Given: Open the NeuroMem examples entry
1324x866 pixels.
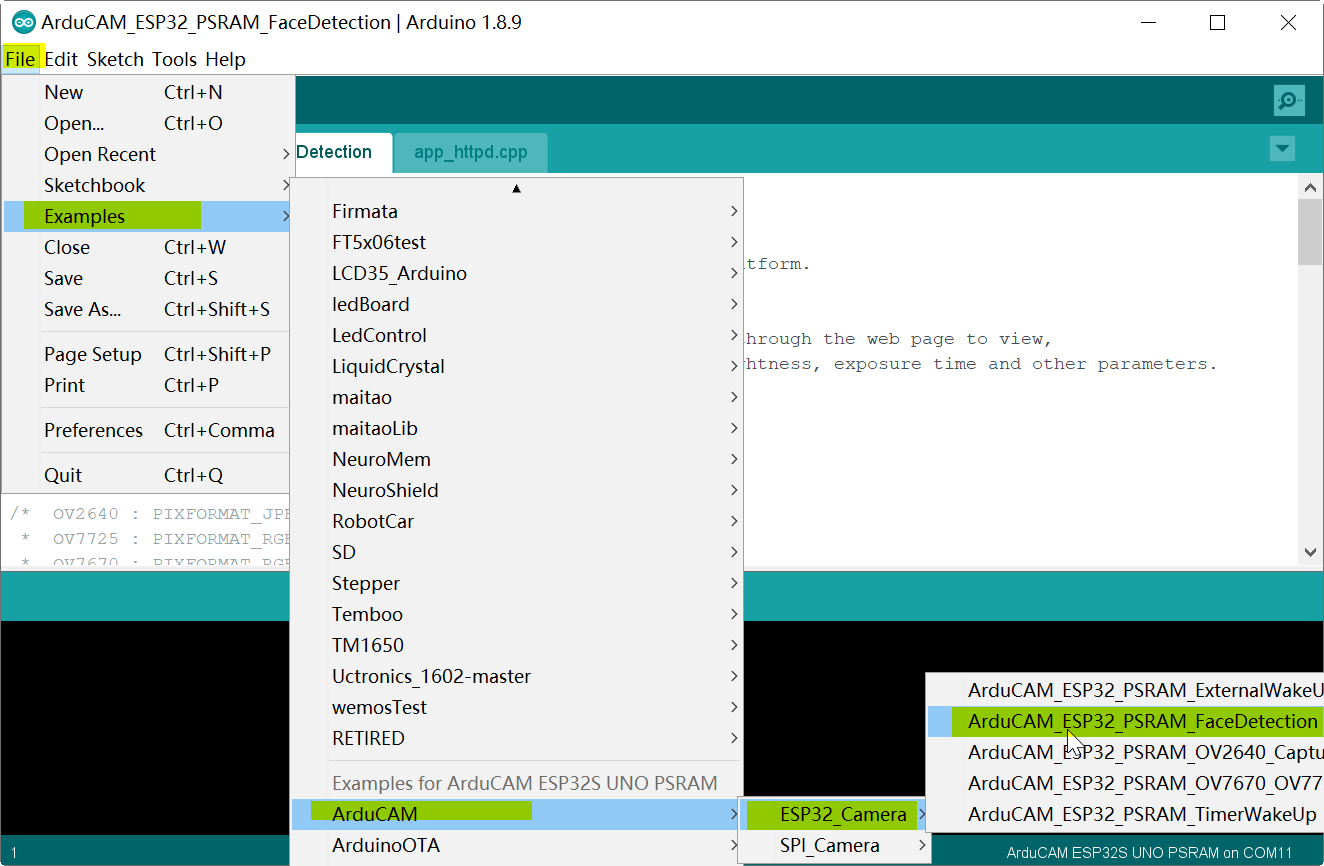Looking at the screenshot, I should 517,459.
